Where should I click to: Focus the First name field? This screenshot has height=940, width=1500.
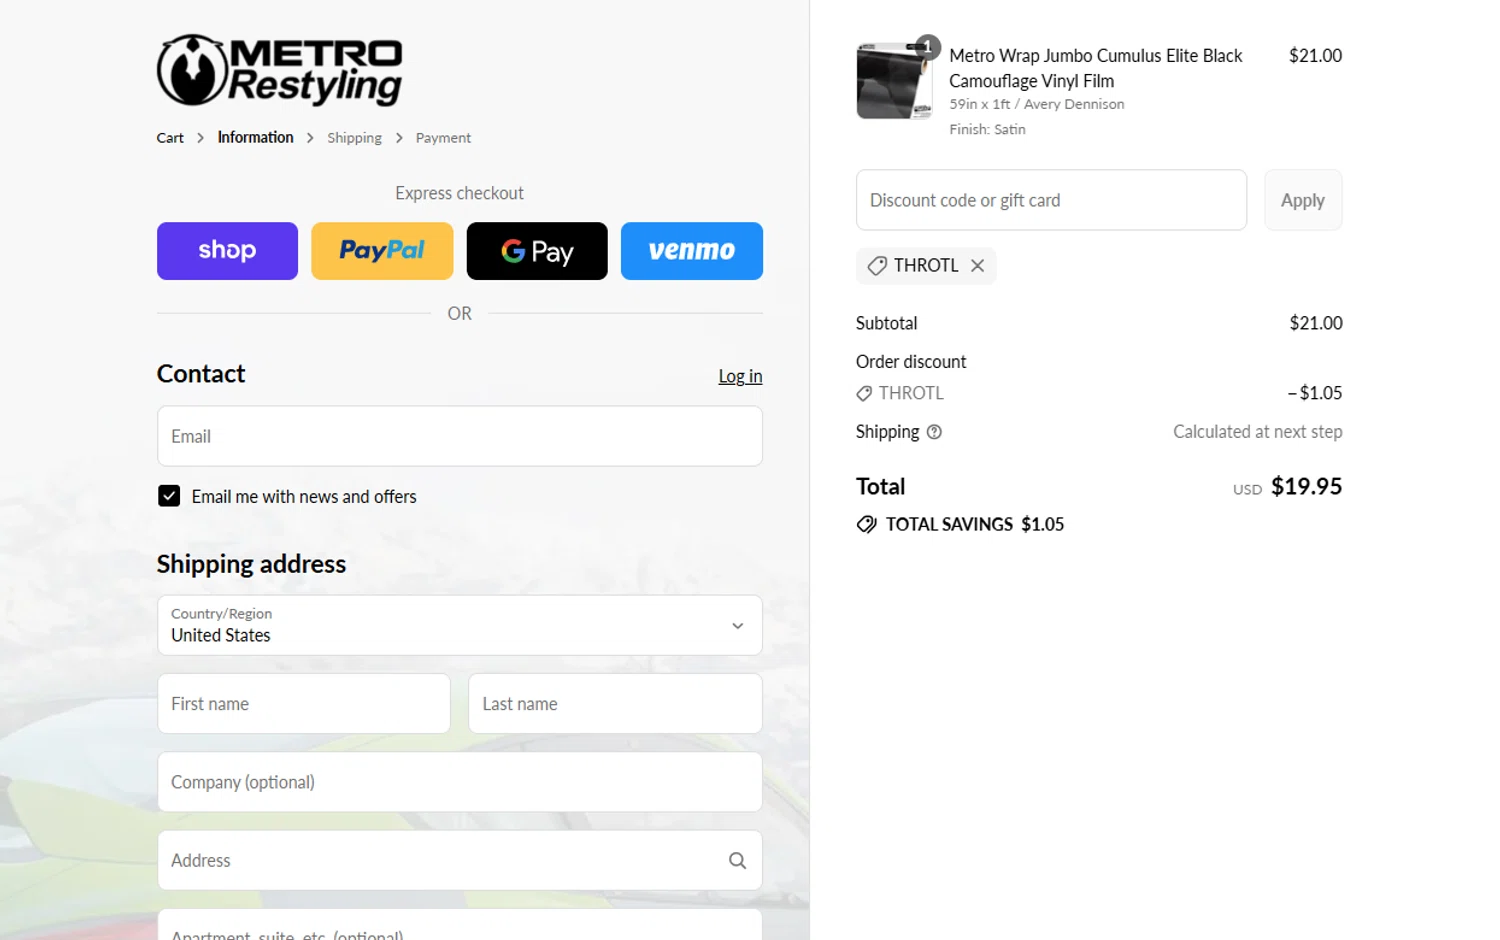[304, 704]
